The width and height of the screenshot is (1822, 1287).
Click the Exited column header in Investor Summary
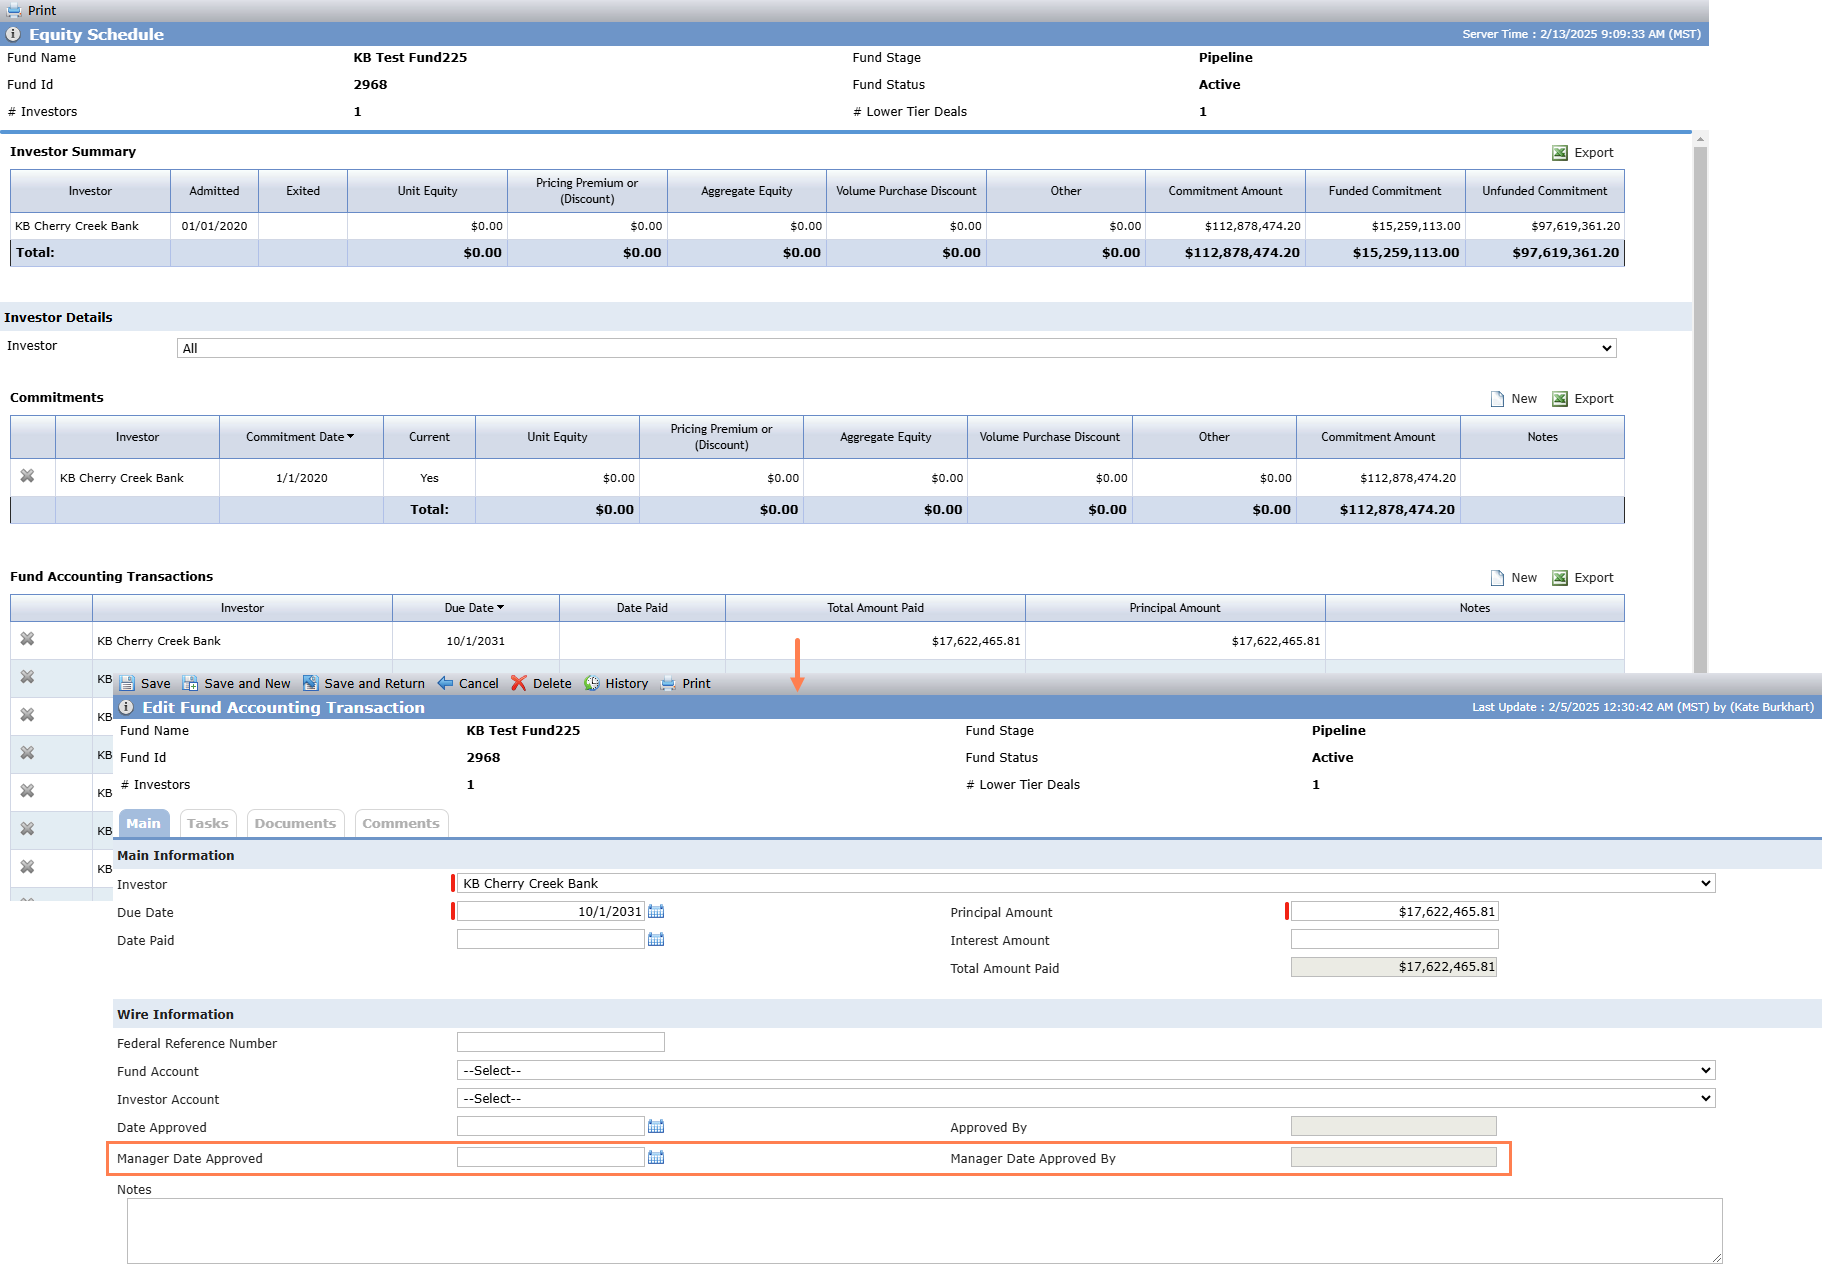coord(303,191)
